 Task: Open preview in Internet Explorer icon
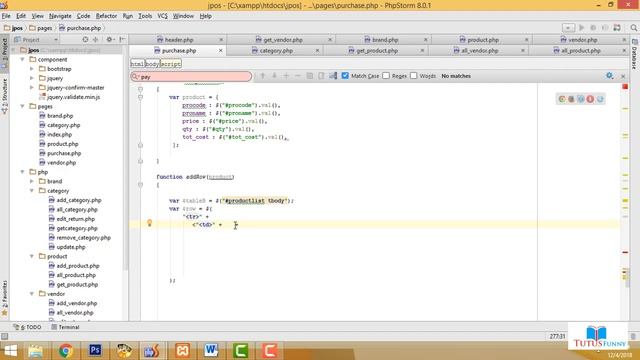click(600, 99)
